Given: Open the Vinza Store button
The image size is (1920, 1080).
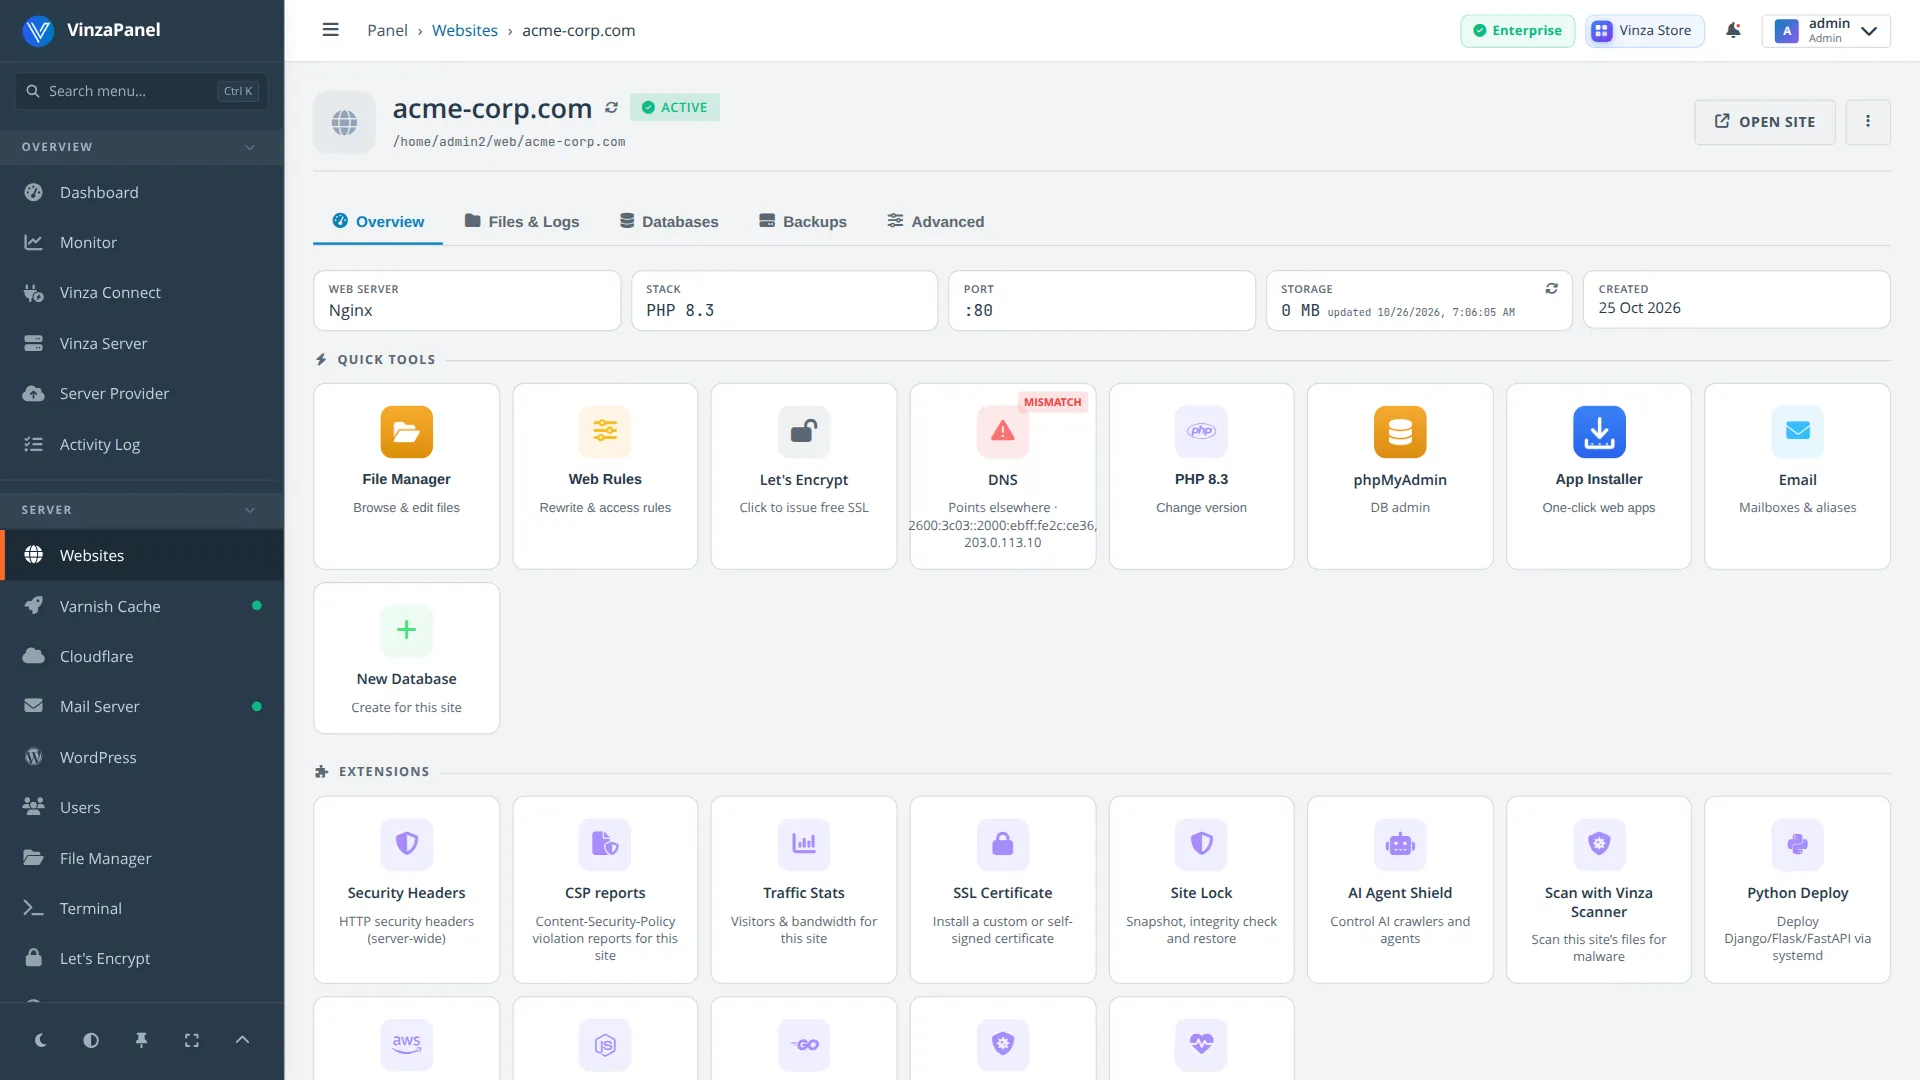Looking at the screenshot, I should pos(1644,30).
